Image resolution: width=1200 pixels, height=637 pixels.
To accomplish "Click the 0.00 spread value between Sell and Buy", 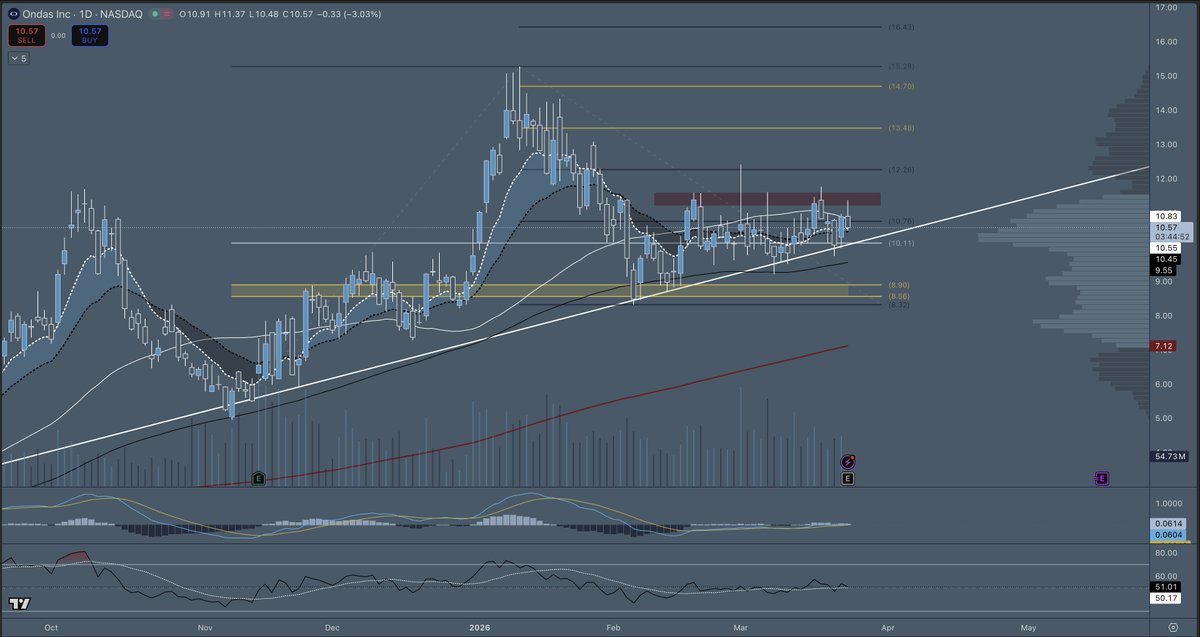I will pyautogui.click(x=58, y=35).
